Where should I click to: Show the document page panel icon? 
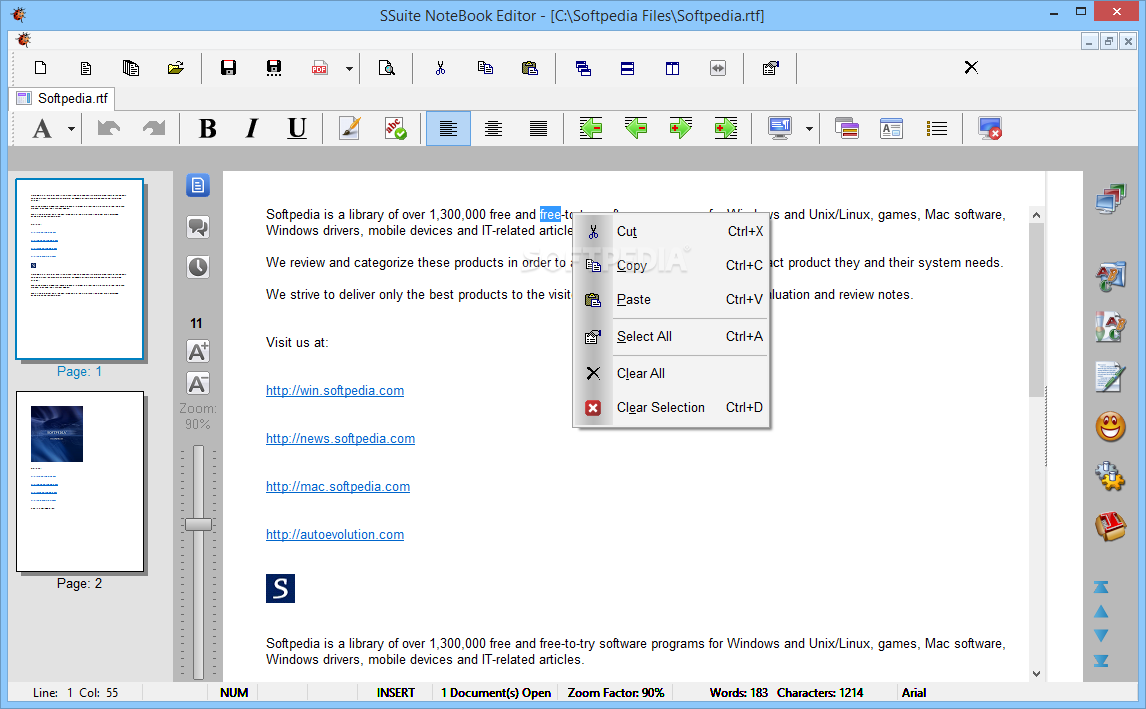click(x=197, y=186)
